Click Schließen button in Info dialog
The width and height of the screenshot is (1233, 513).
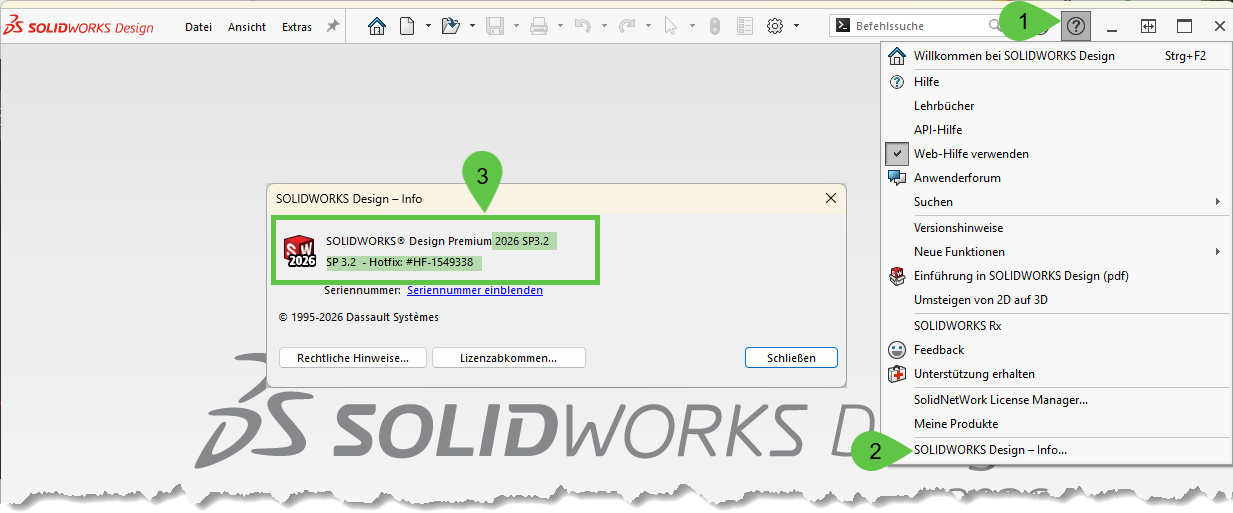click(791, 358)
